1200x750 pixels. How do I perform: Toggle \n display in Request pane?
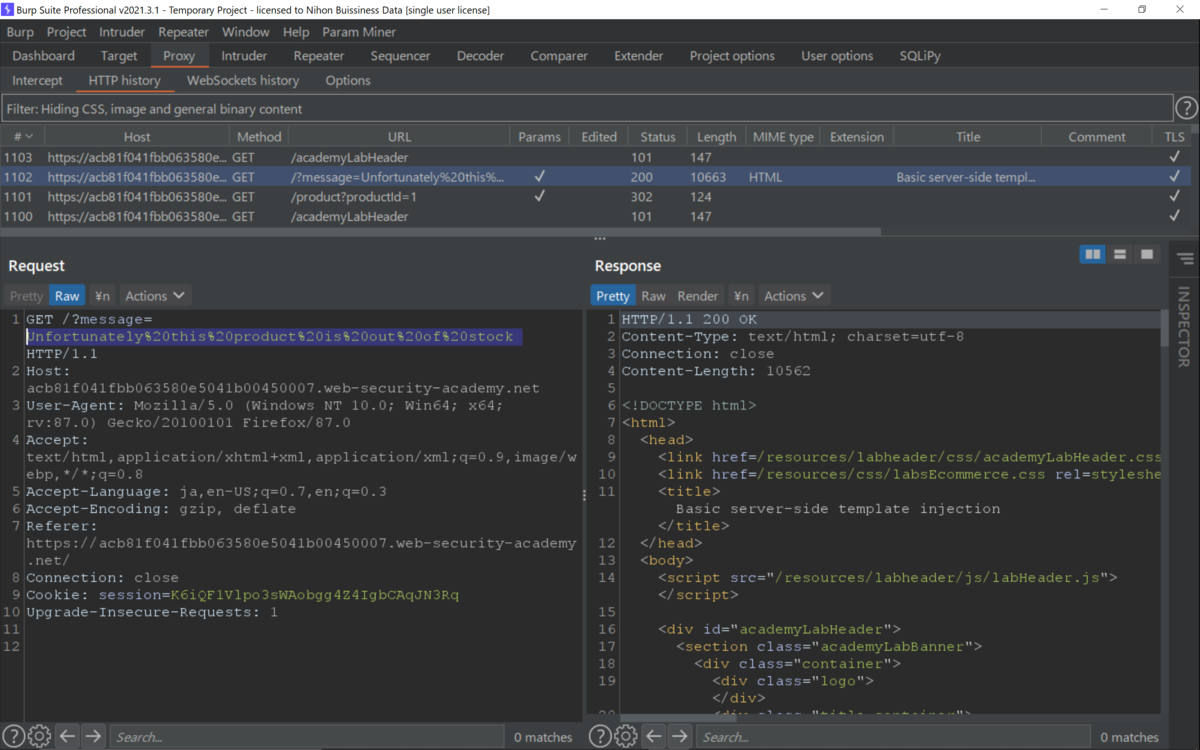click(102, 296)
